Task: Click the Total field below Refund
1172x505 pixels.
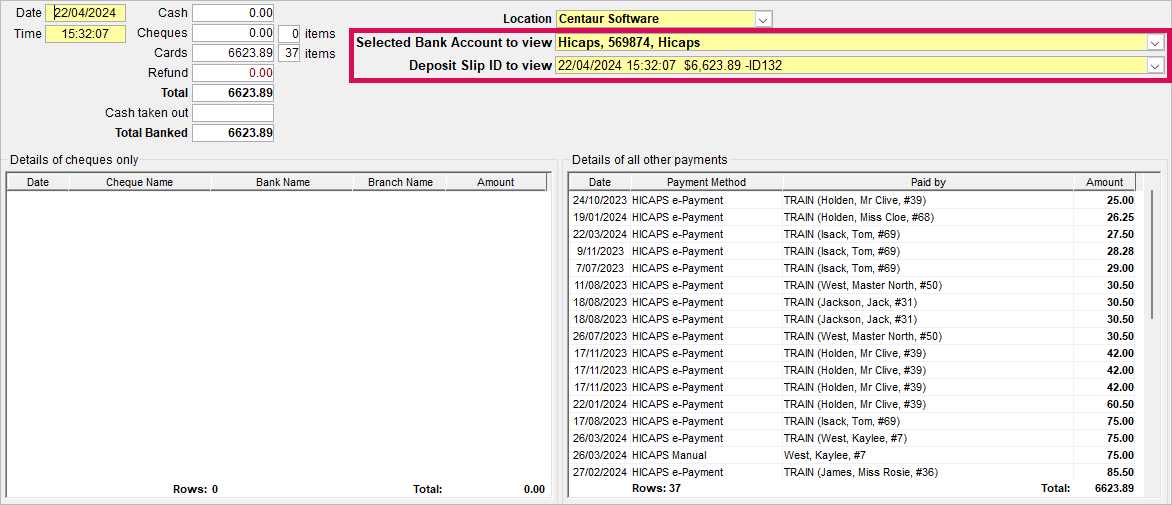Action: tap(233, 93)
